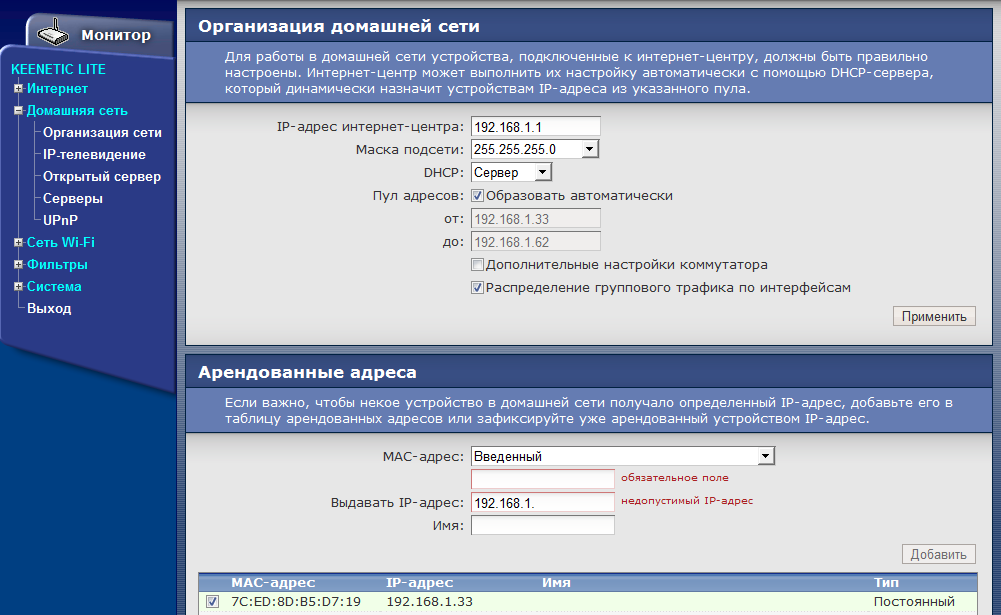This screenshot has height=615, width=1001.
Task: Open Организация сети page
Action: click(102, 133)
